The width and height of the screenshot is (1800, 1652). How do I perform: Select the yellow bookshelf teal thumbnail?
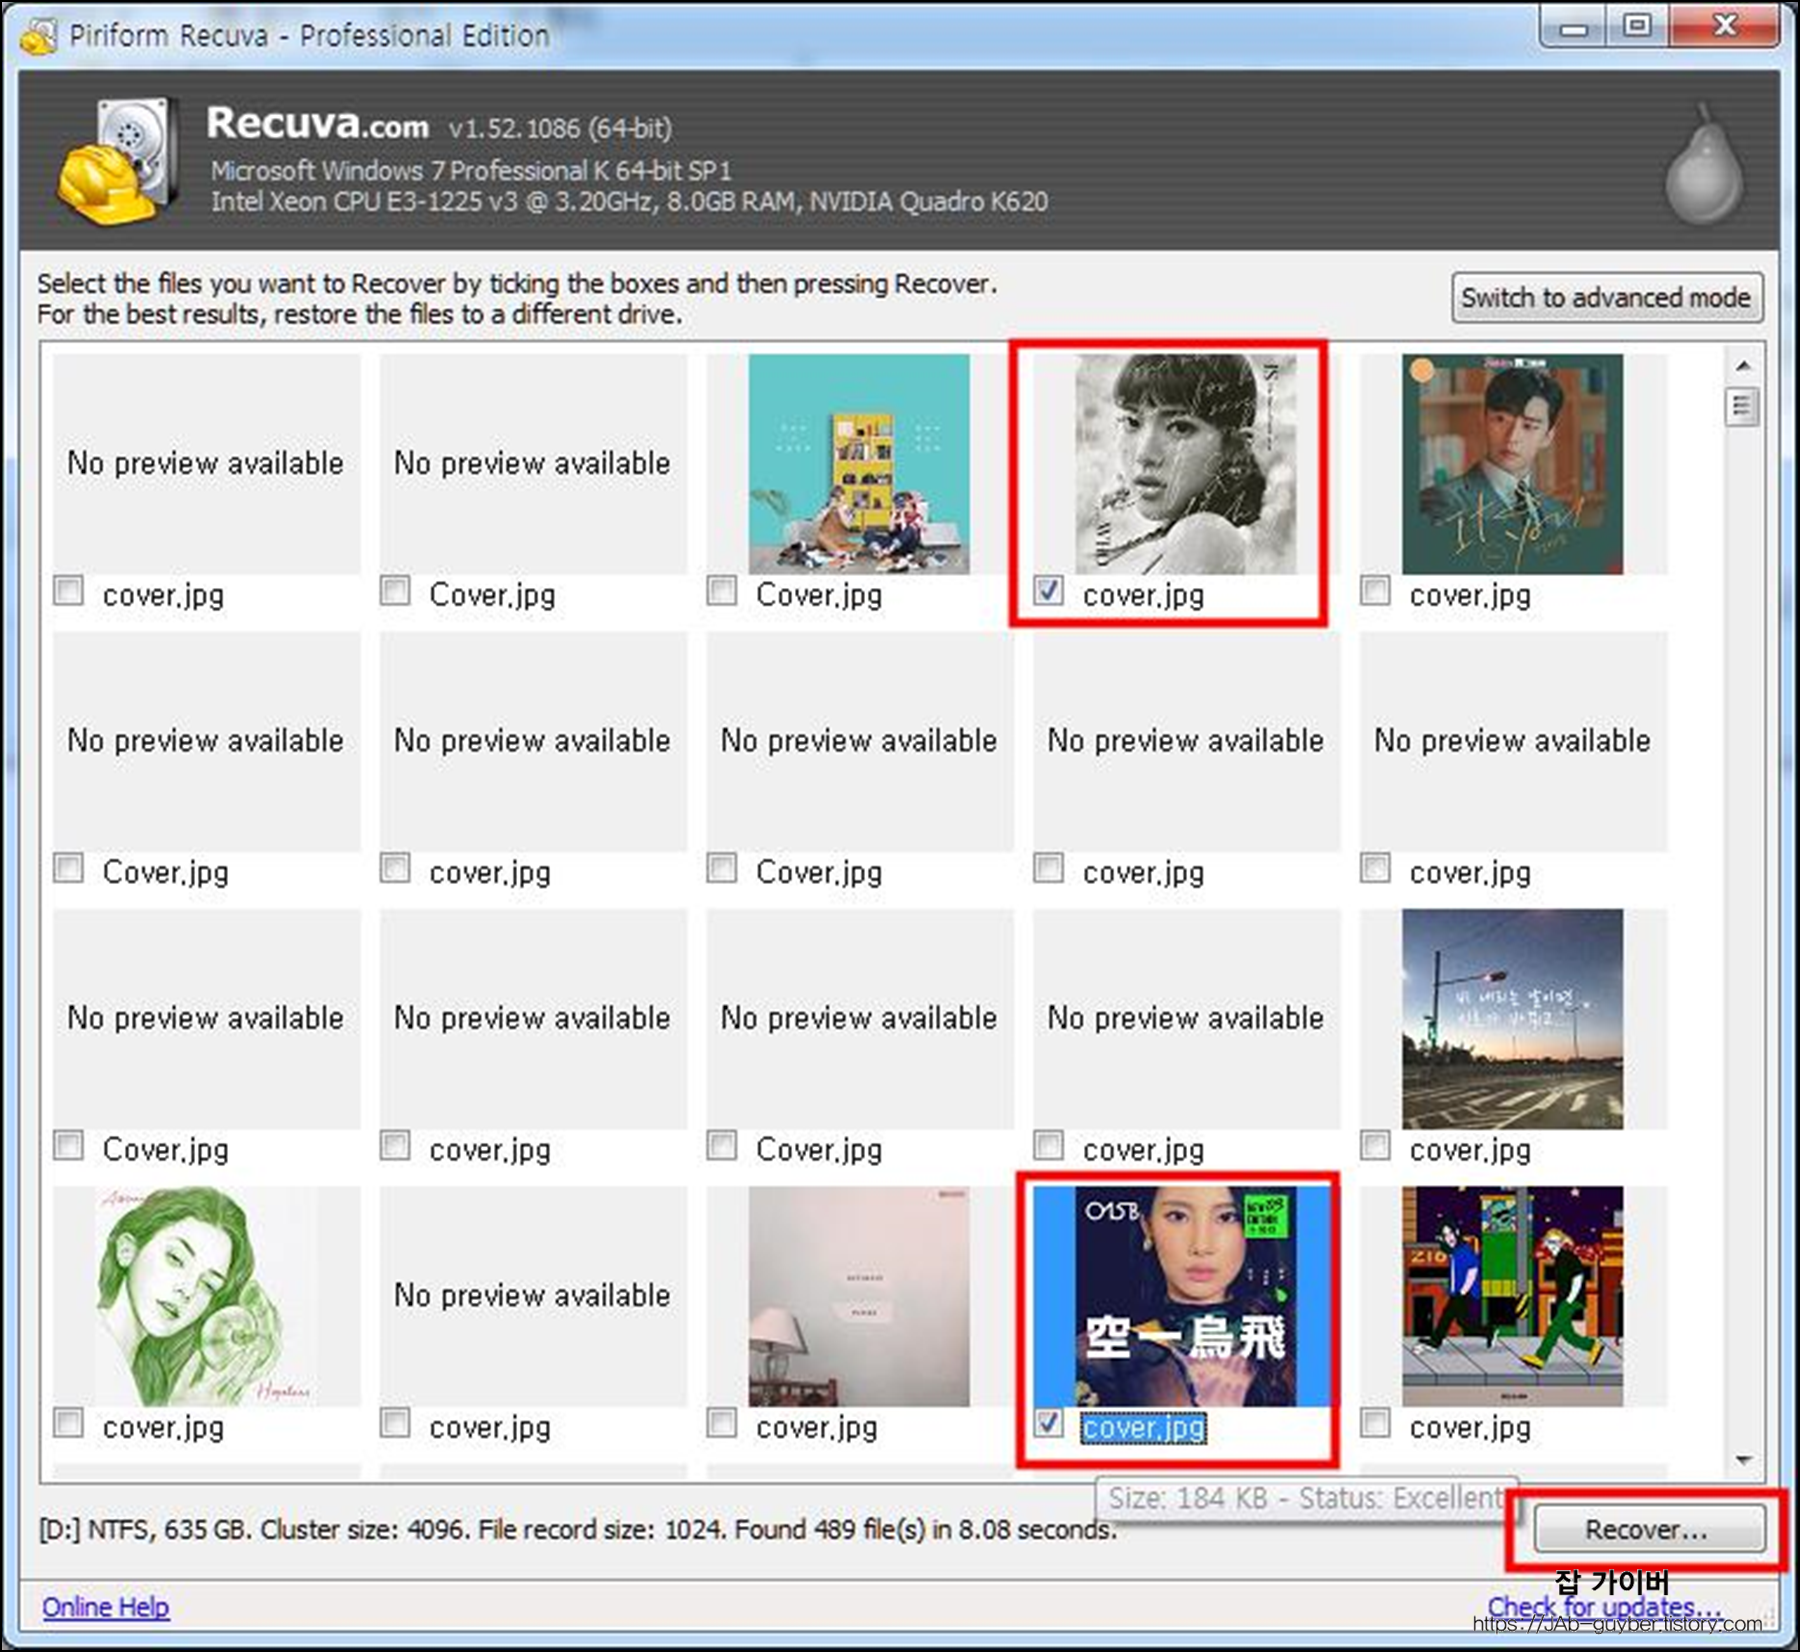(859, 464)
